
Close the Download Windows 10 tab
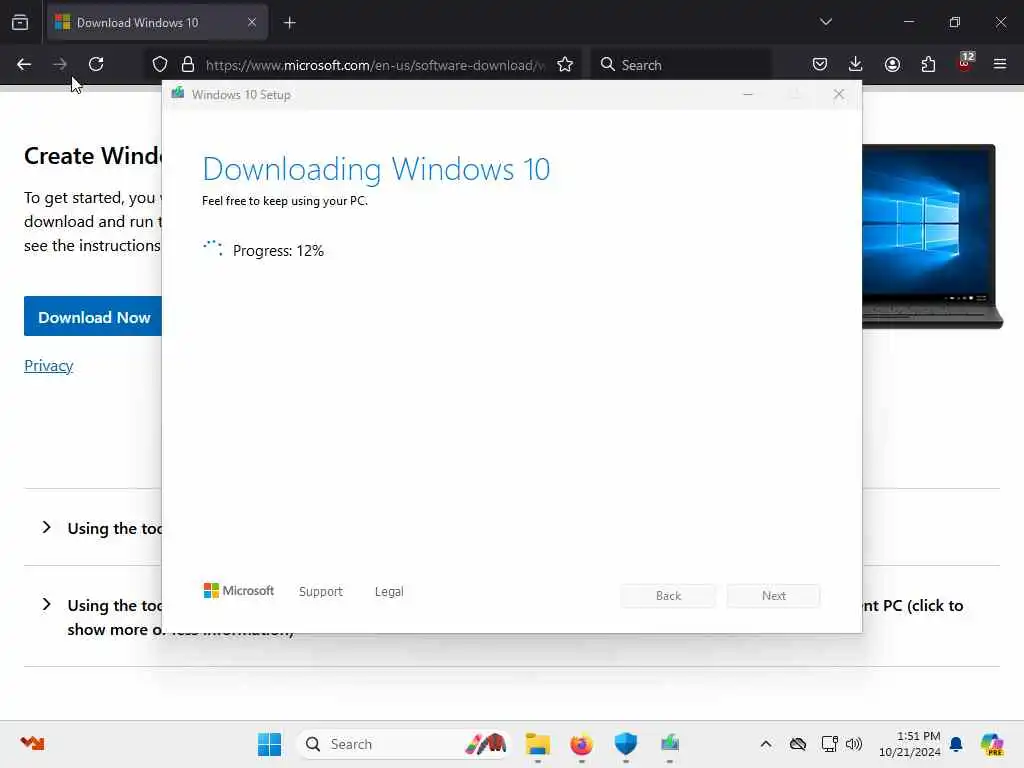(251, 22)
